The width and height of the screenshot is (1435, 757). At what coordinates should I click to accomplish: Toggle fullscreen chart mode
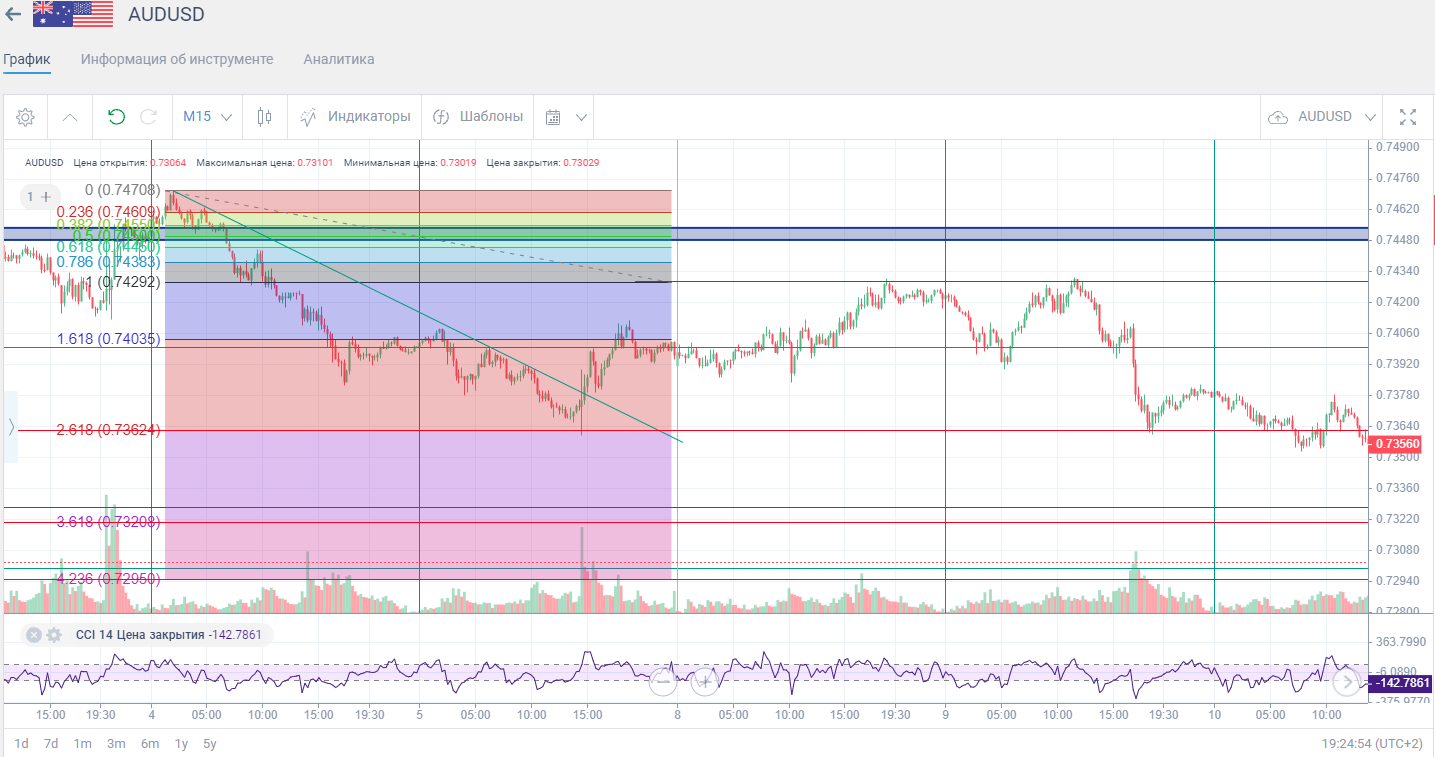(1408, 117)
